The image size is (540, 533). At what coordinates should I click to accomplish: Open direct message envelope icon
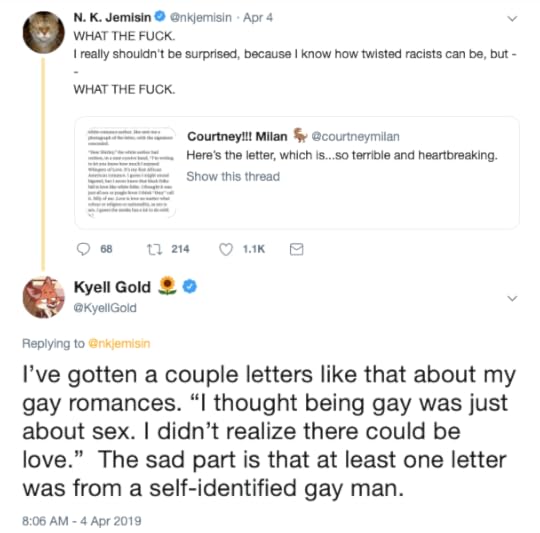click(x=297, y=249)
